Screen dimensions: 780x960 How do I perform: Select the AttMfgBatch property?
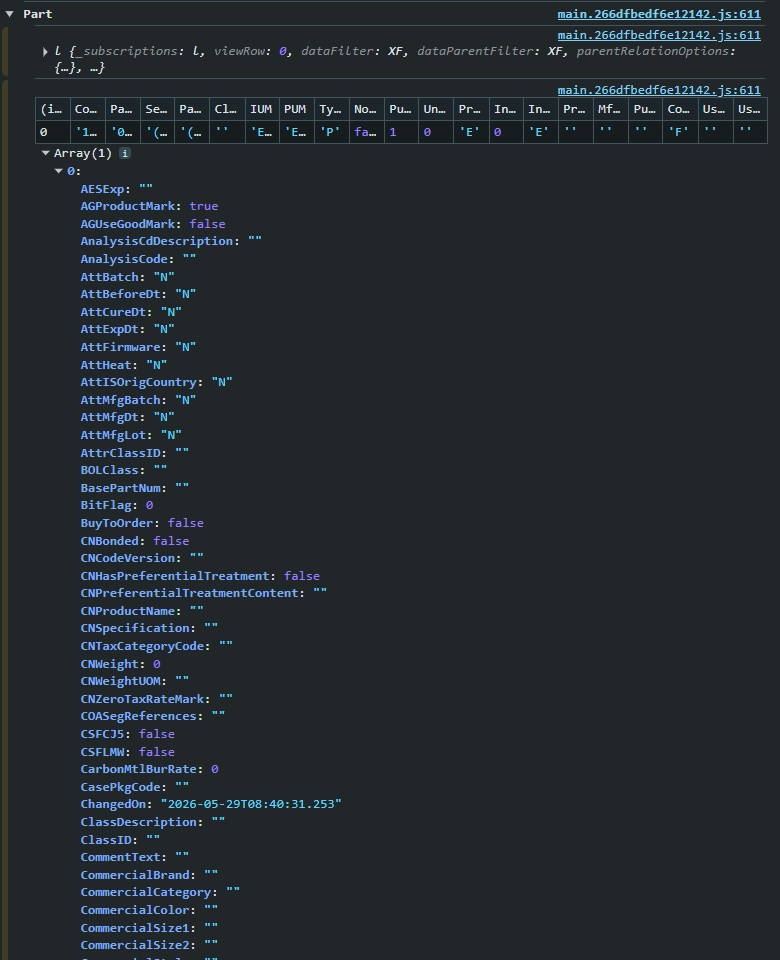pos(138,400)
